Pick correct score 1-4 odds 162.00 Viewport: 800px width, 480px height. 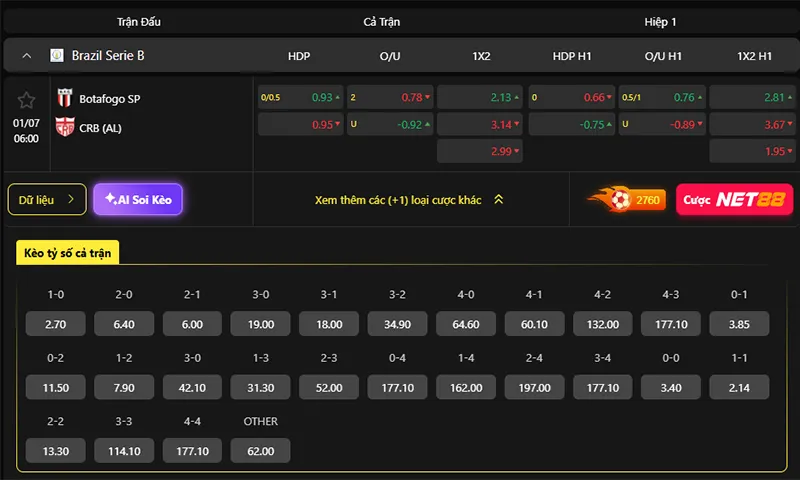tap(466, 388)
